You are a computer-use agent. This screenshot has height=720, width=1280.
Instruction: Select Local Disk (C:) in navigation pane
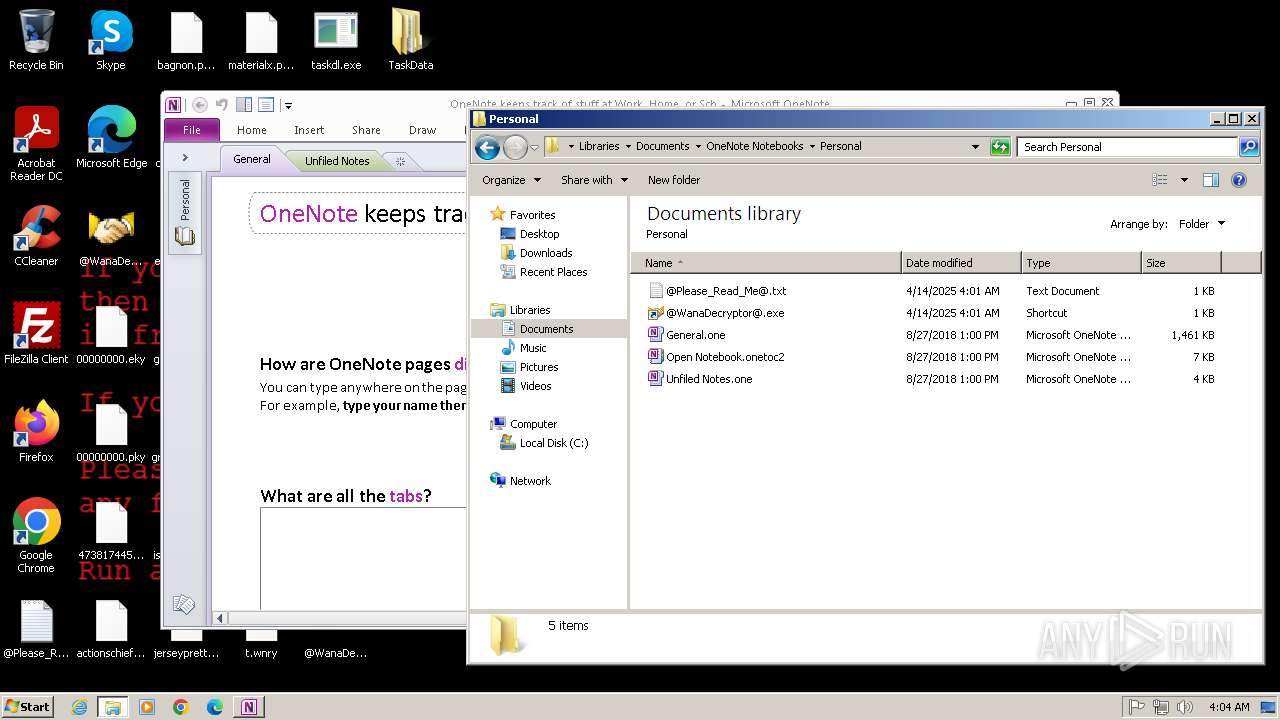(x=553, y=443)
